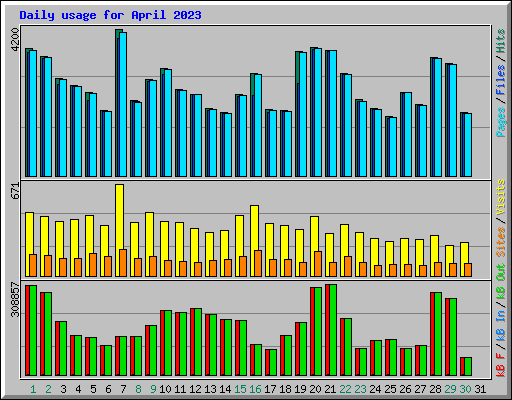Click day label 9 on the axis

[x=153, y=389]
